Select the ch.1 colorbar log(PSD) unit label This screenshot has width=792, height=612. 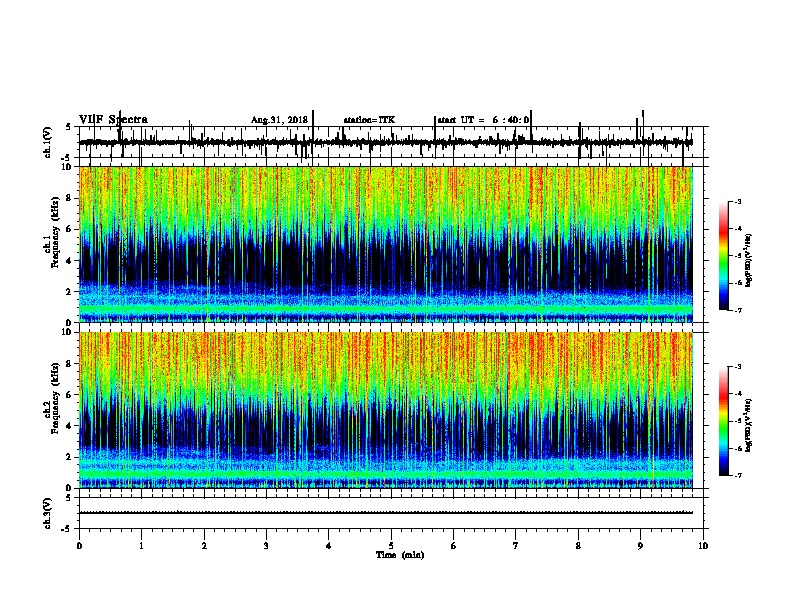(x=749, y=260)
